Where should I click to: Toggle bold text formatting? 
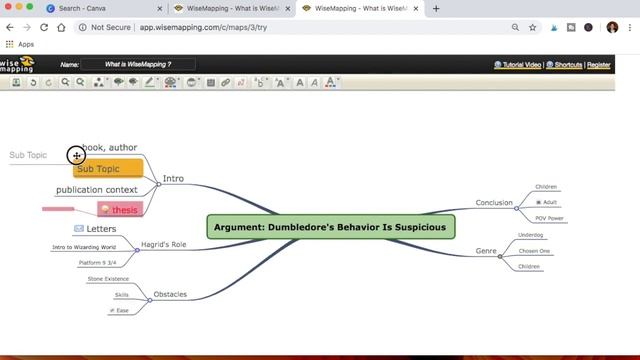click(300, 82)
